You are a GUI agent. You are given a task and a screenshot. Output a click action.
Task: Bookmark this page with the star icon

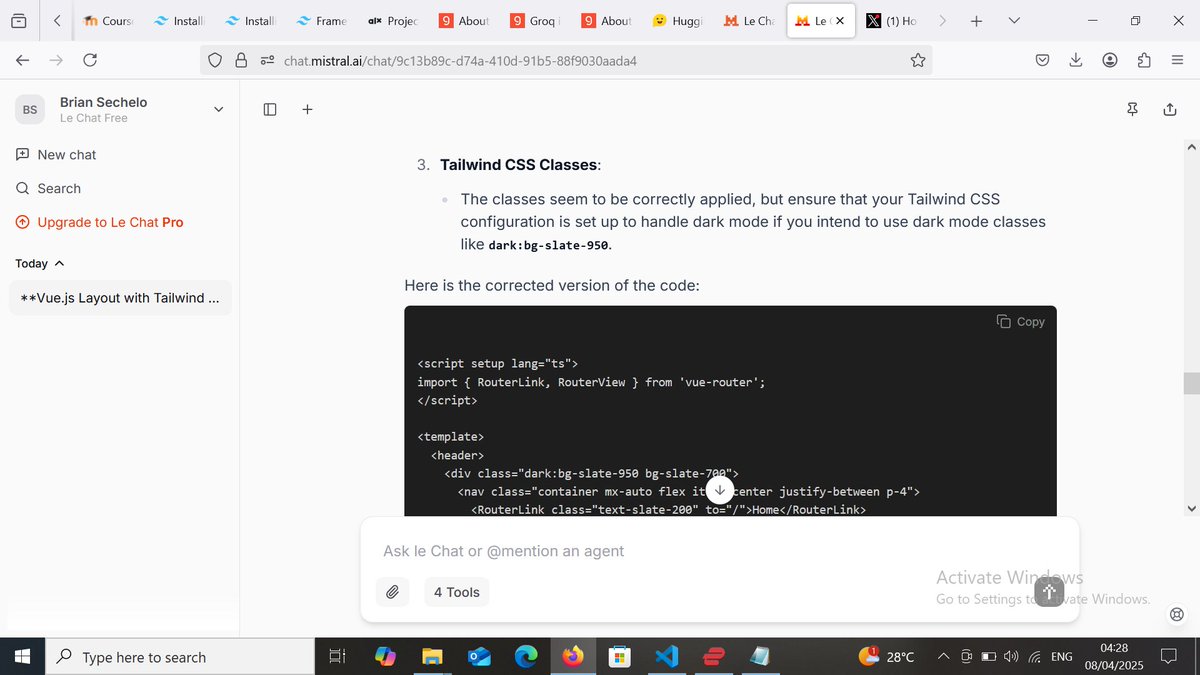[917, 60]
